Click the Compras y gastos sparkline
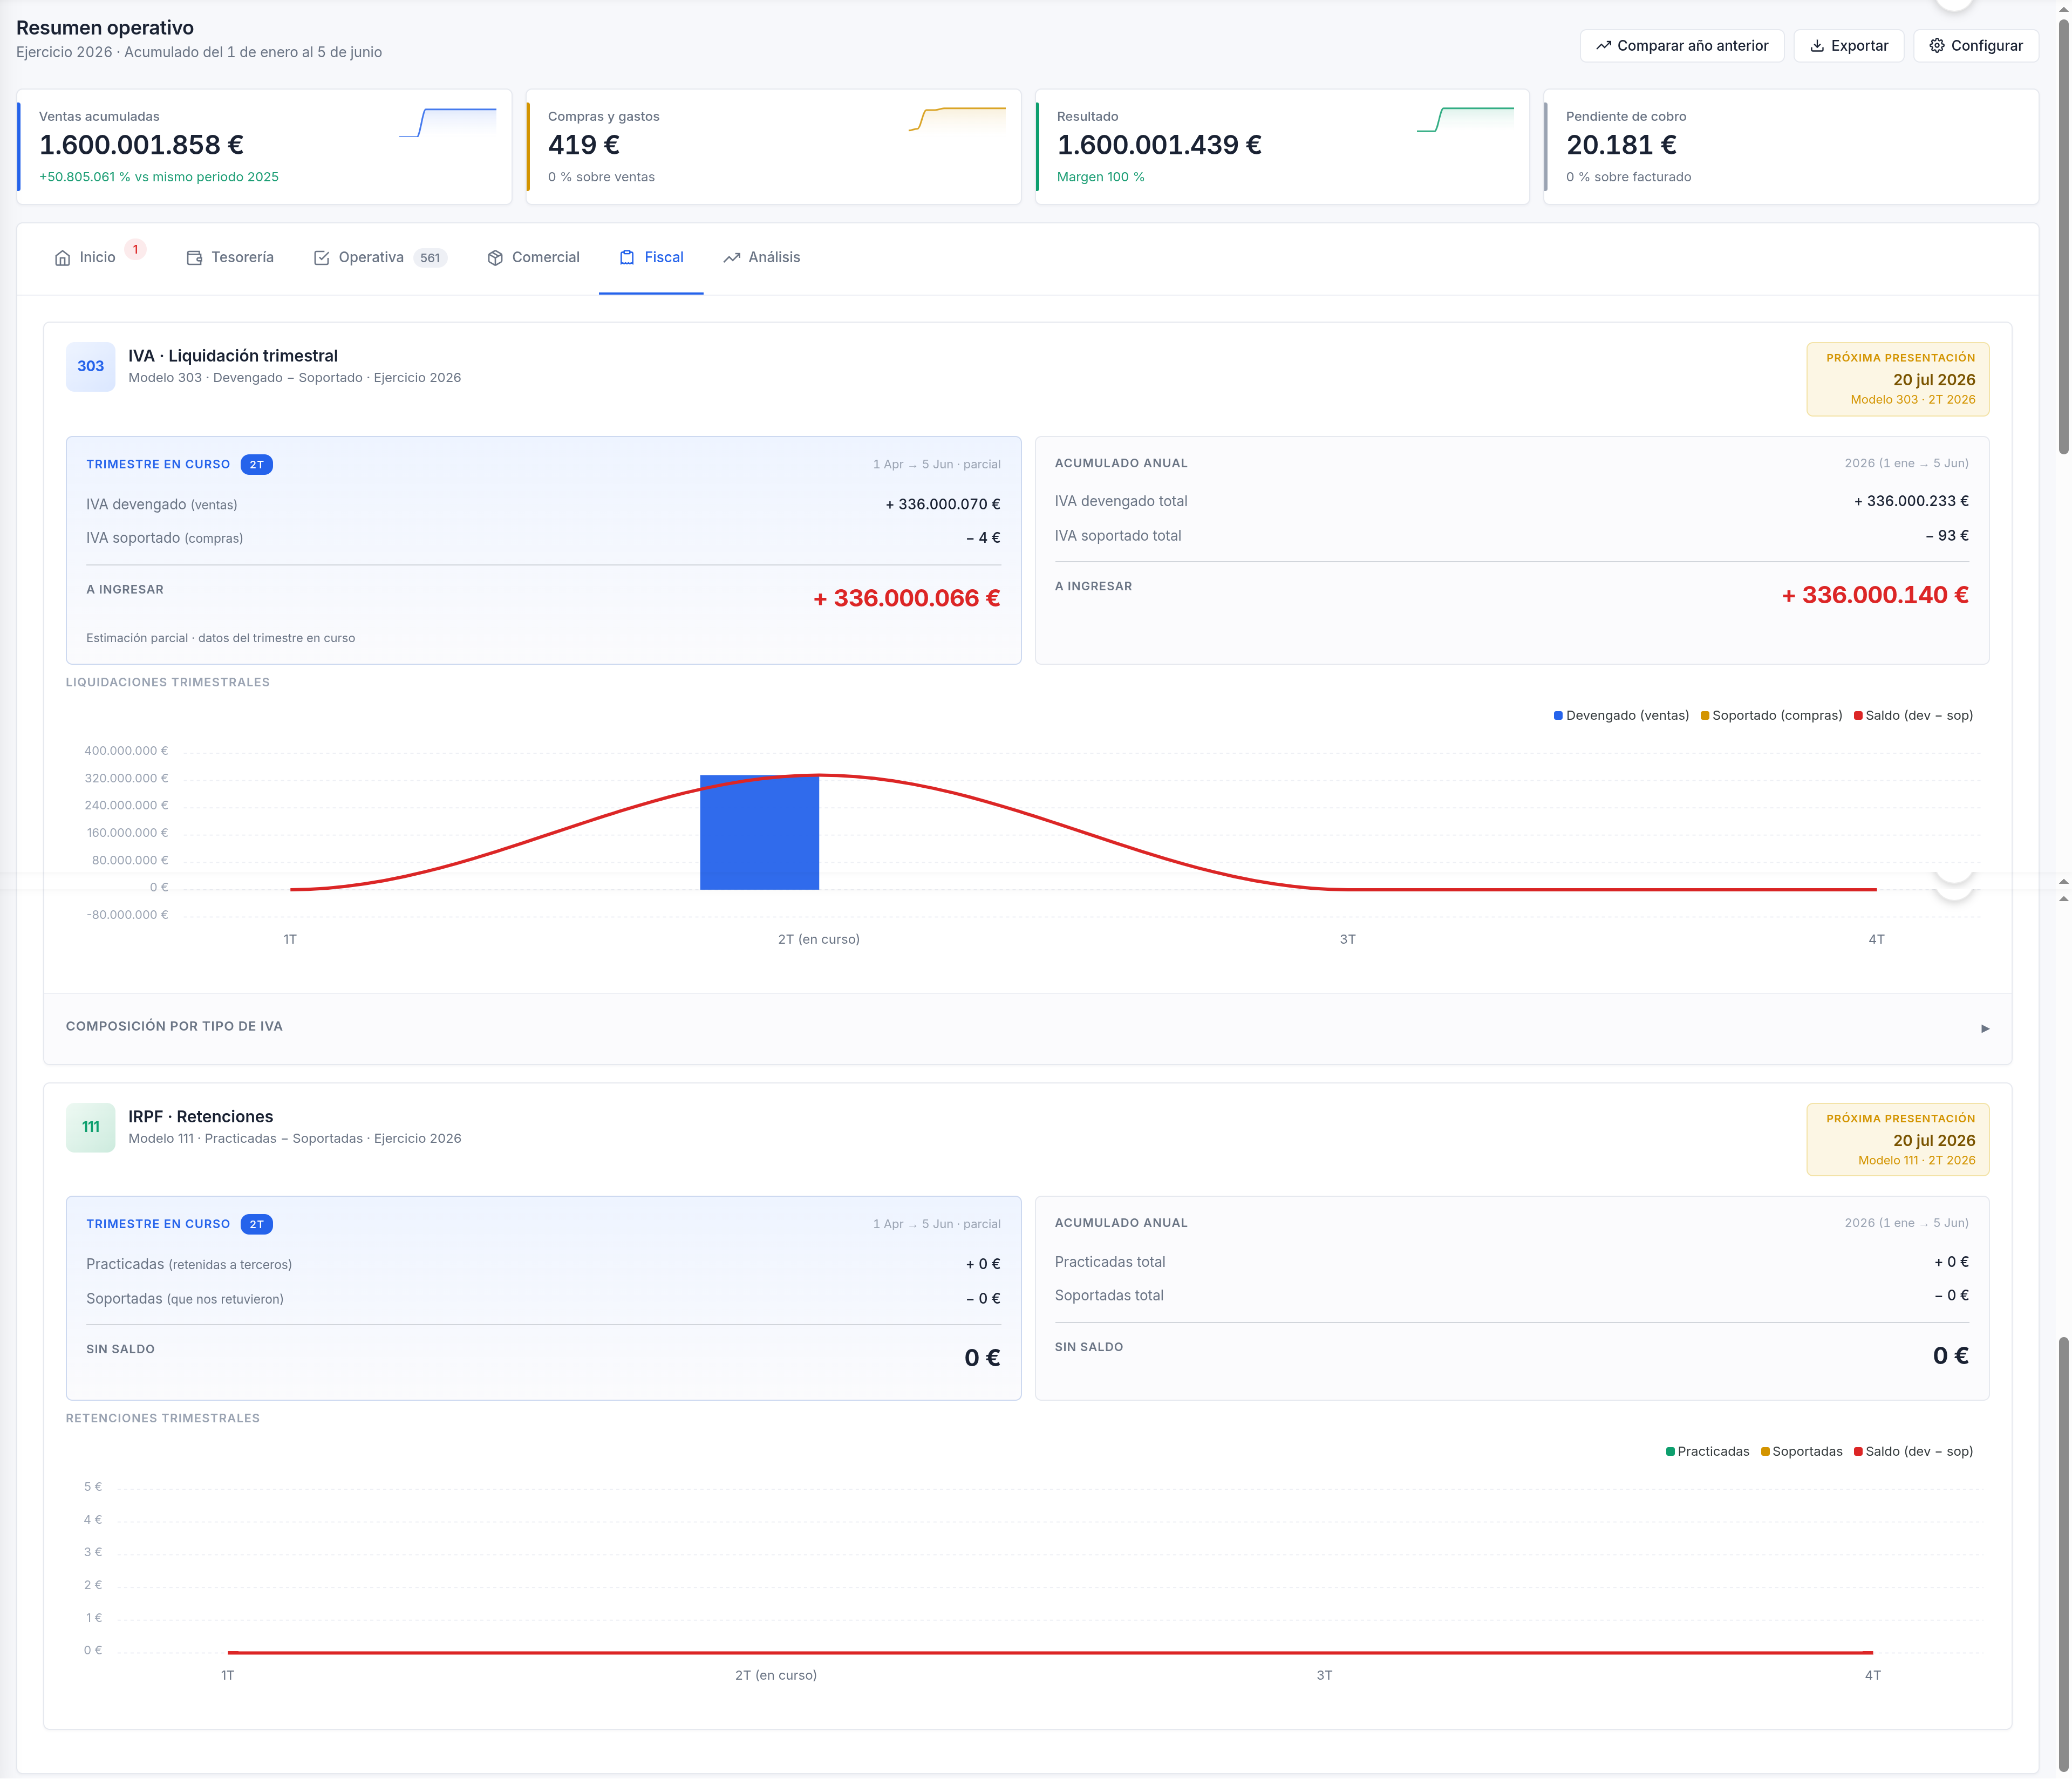Screen dimensions: 2072x1786 point(957,119)
